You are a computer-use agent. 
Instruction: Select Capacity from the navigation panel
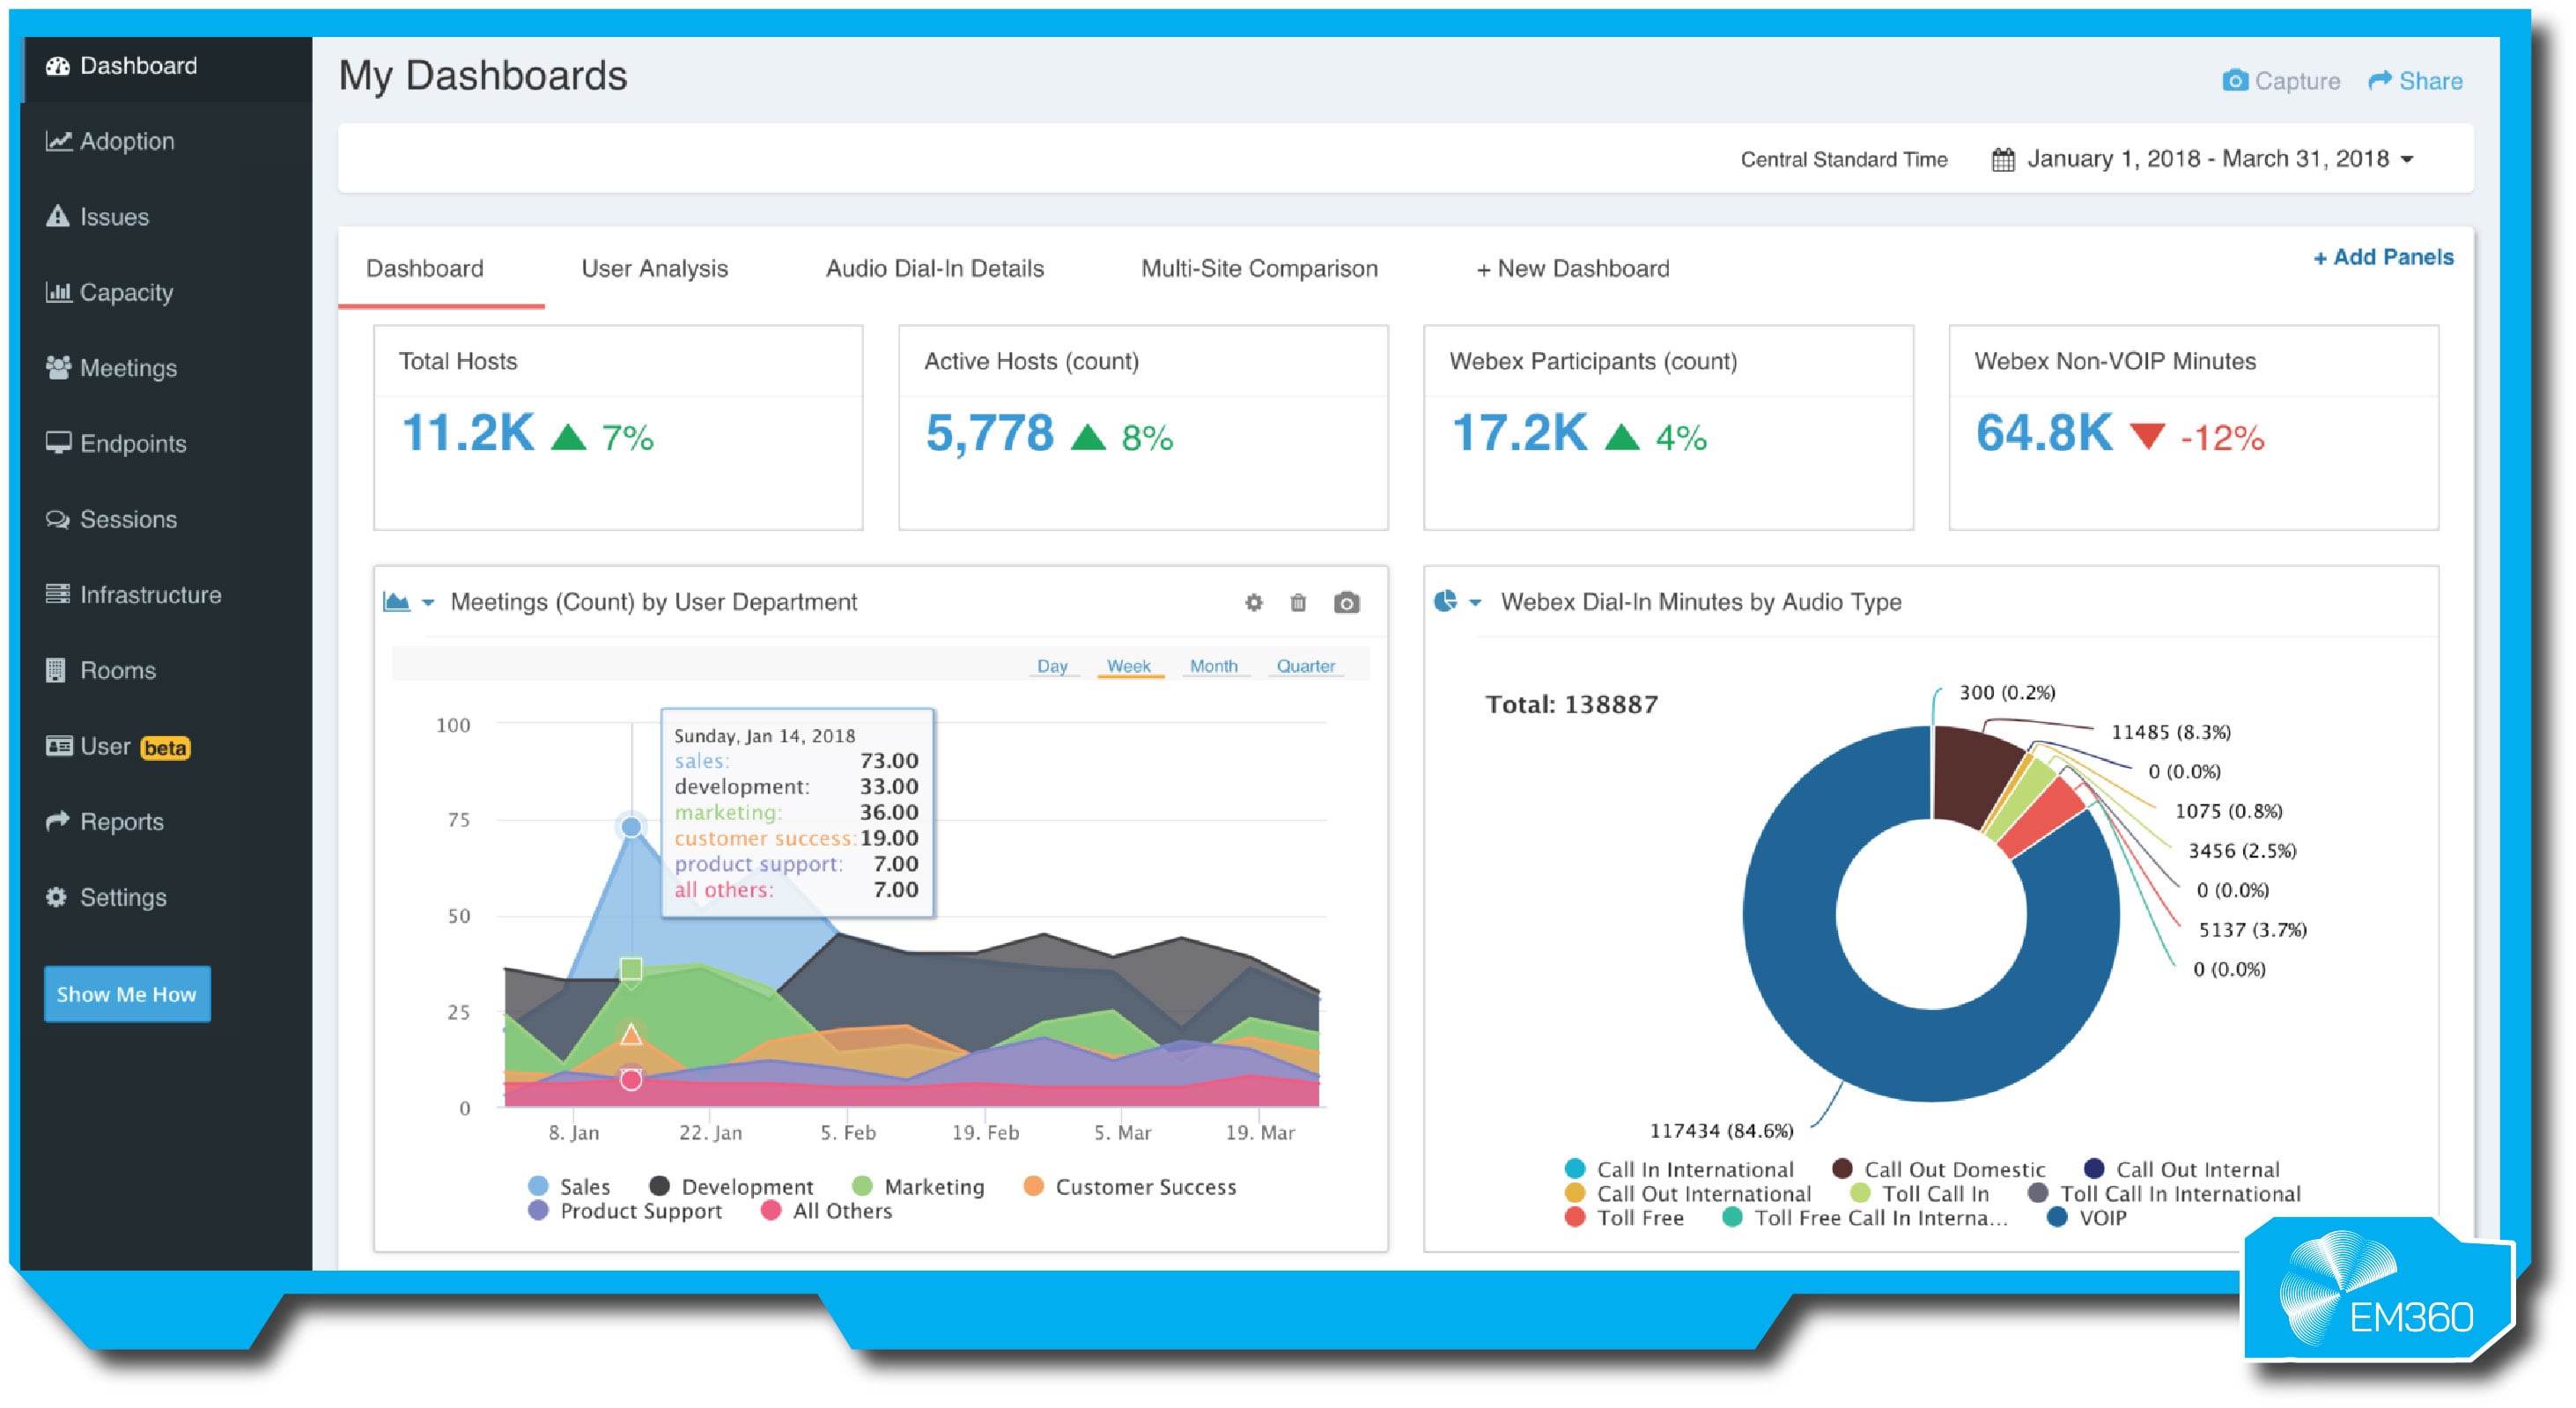(x=126, y=292)
